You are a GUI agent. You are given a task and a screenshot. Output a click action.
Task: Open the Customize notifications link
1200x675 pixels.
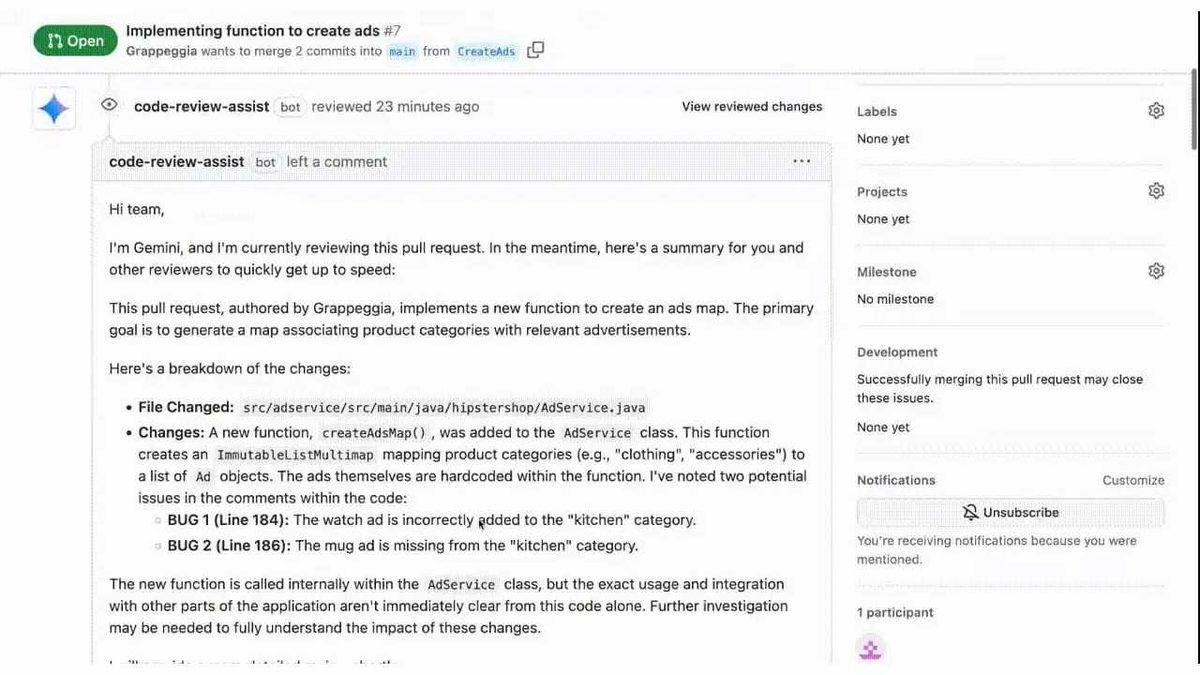tap(1133, 480)
